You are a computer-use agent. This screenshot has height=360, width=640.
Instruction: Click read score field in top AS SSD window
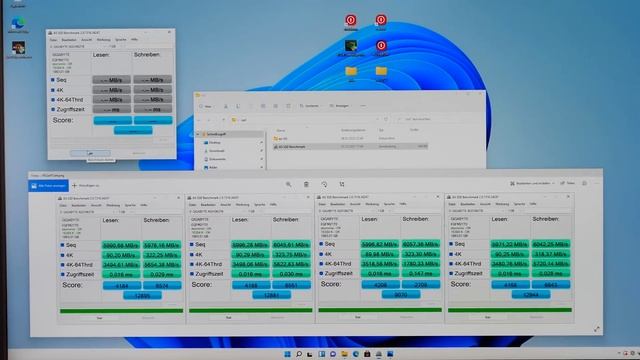click(x=112, y=120)
